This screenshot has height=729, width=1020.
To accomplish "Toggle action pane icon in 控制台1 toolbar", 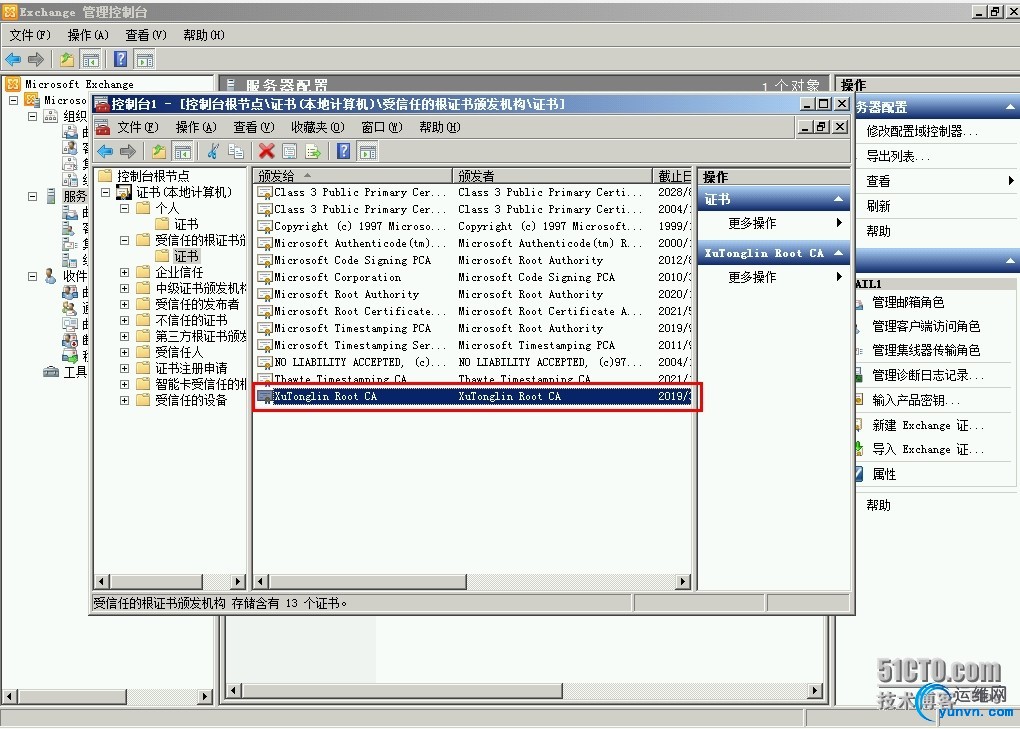I will coord(368,152).
